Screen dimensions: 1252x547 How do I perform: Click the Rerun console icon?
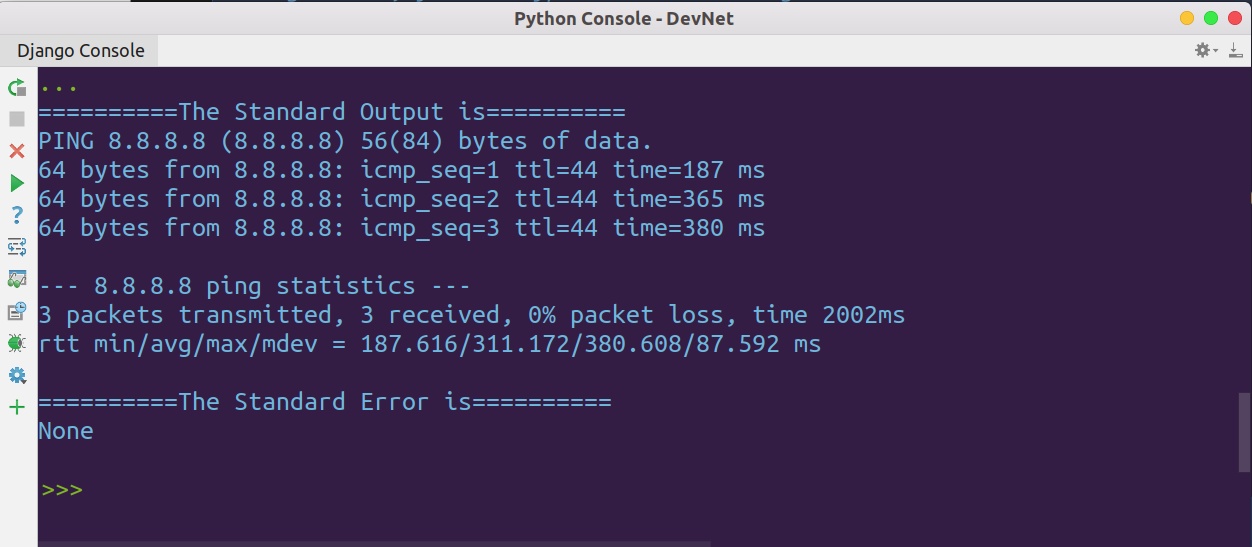click(16, 88)
